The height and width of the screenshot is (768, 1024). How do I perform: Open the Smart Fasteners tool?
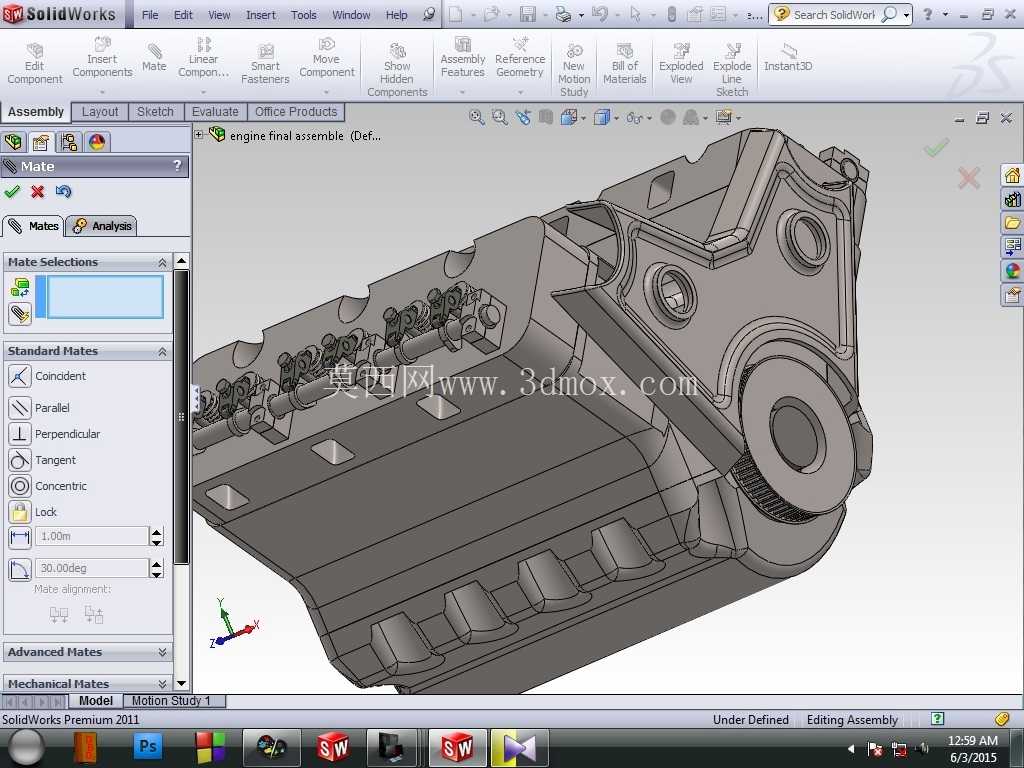(x=264, y=65)
